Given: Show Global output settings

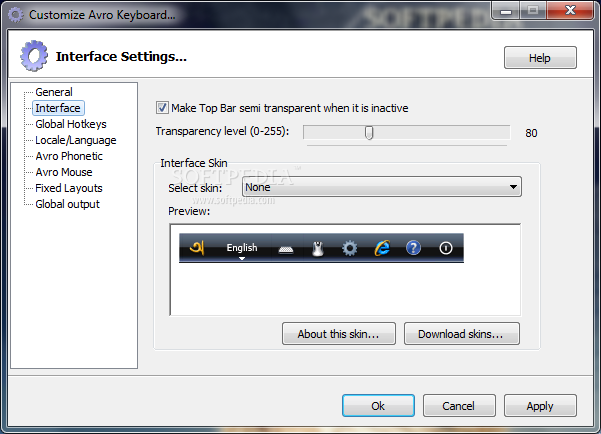Looking at the screenshot, I should pyautogui.click(x=67, y=204).
